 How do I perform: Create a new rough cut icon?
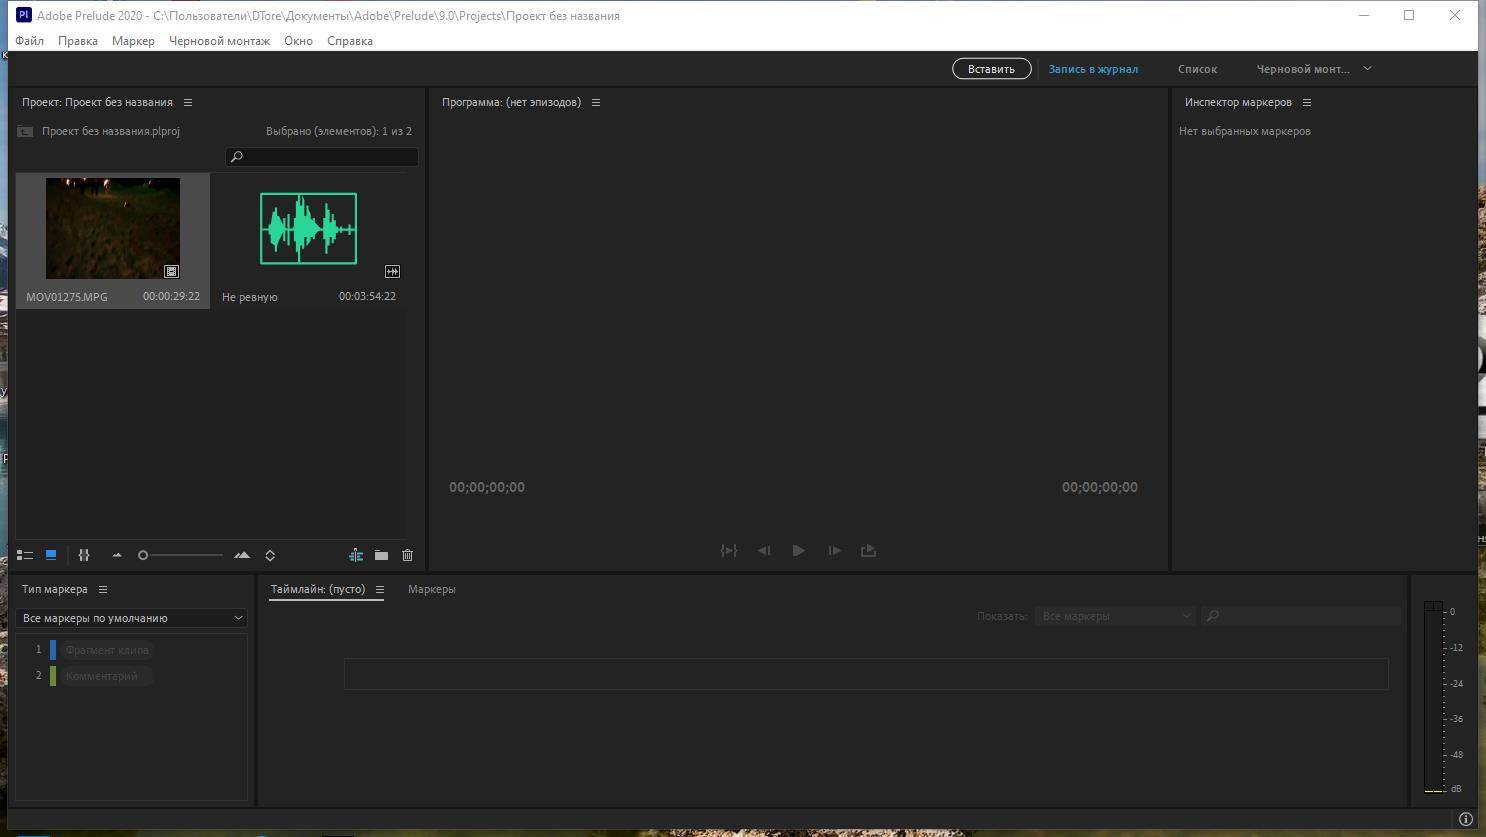pos(355,555)
